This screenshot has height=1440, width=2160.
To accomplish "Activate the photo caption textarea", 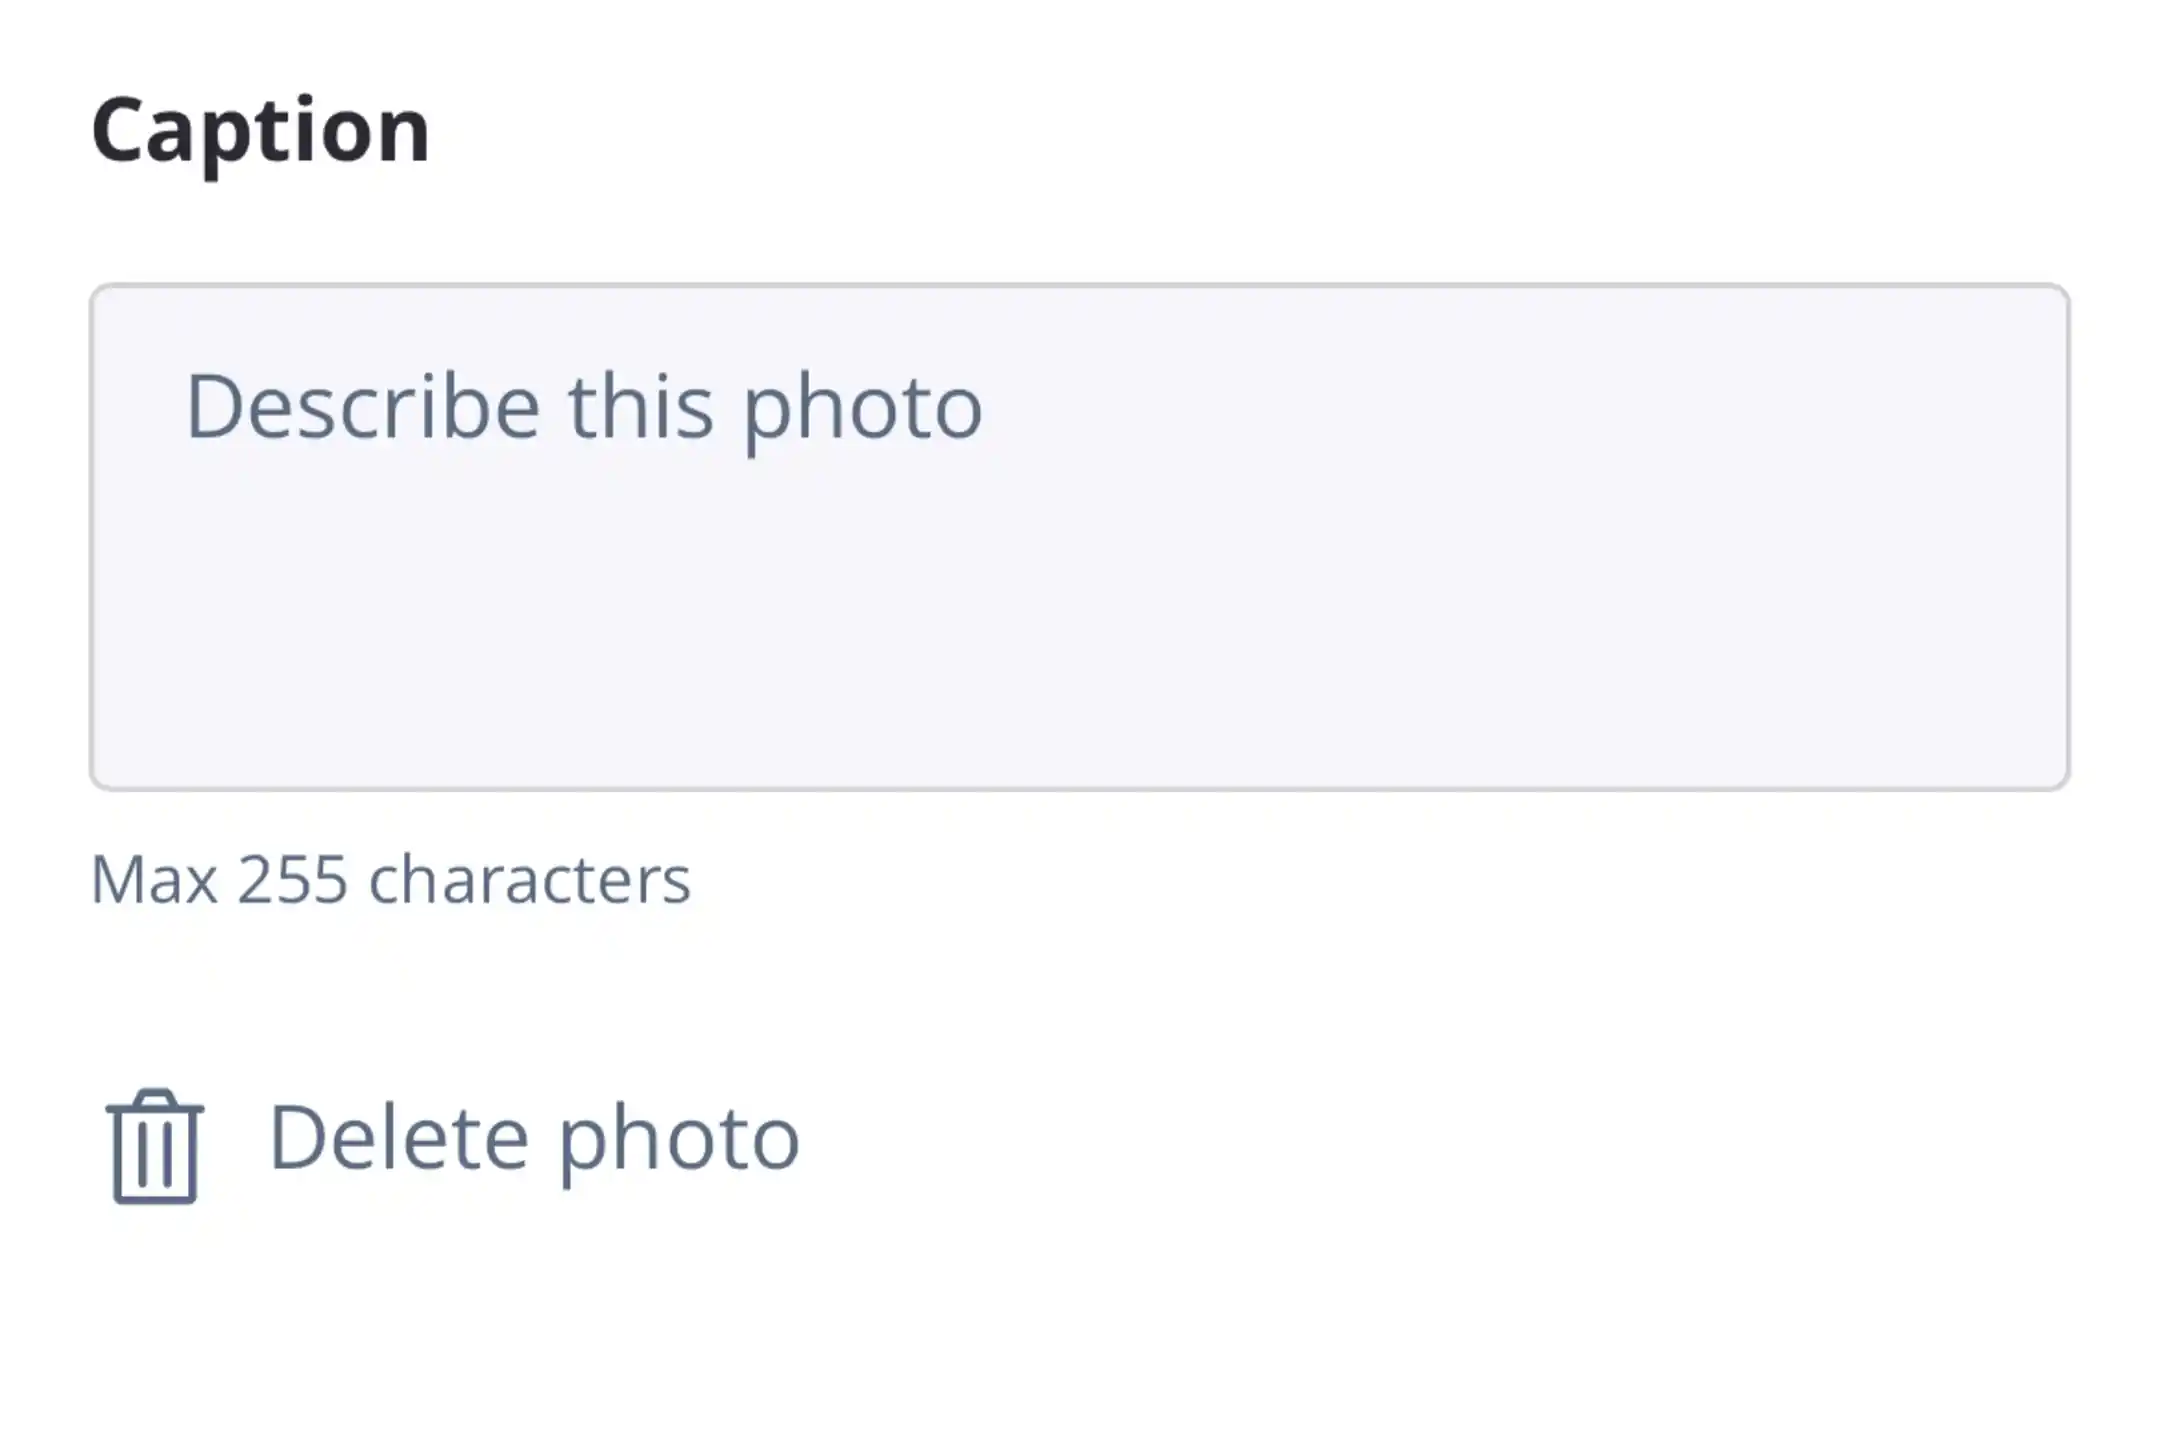I will click(1079, 537).
